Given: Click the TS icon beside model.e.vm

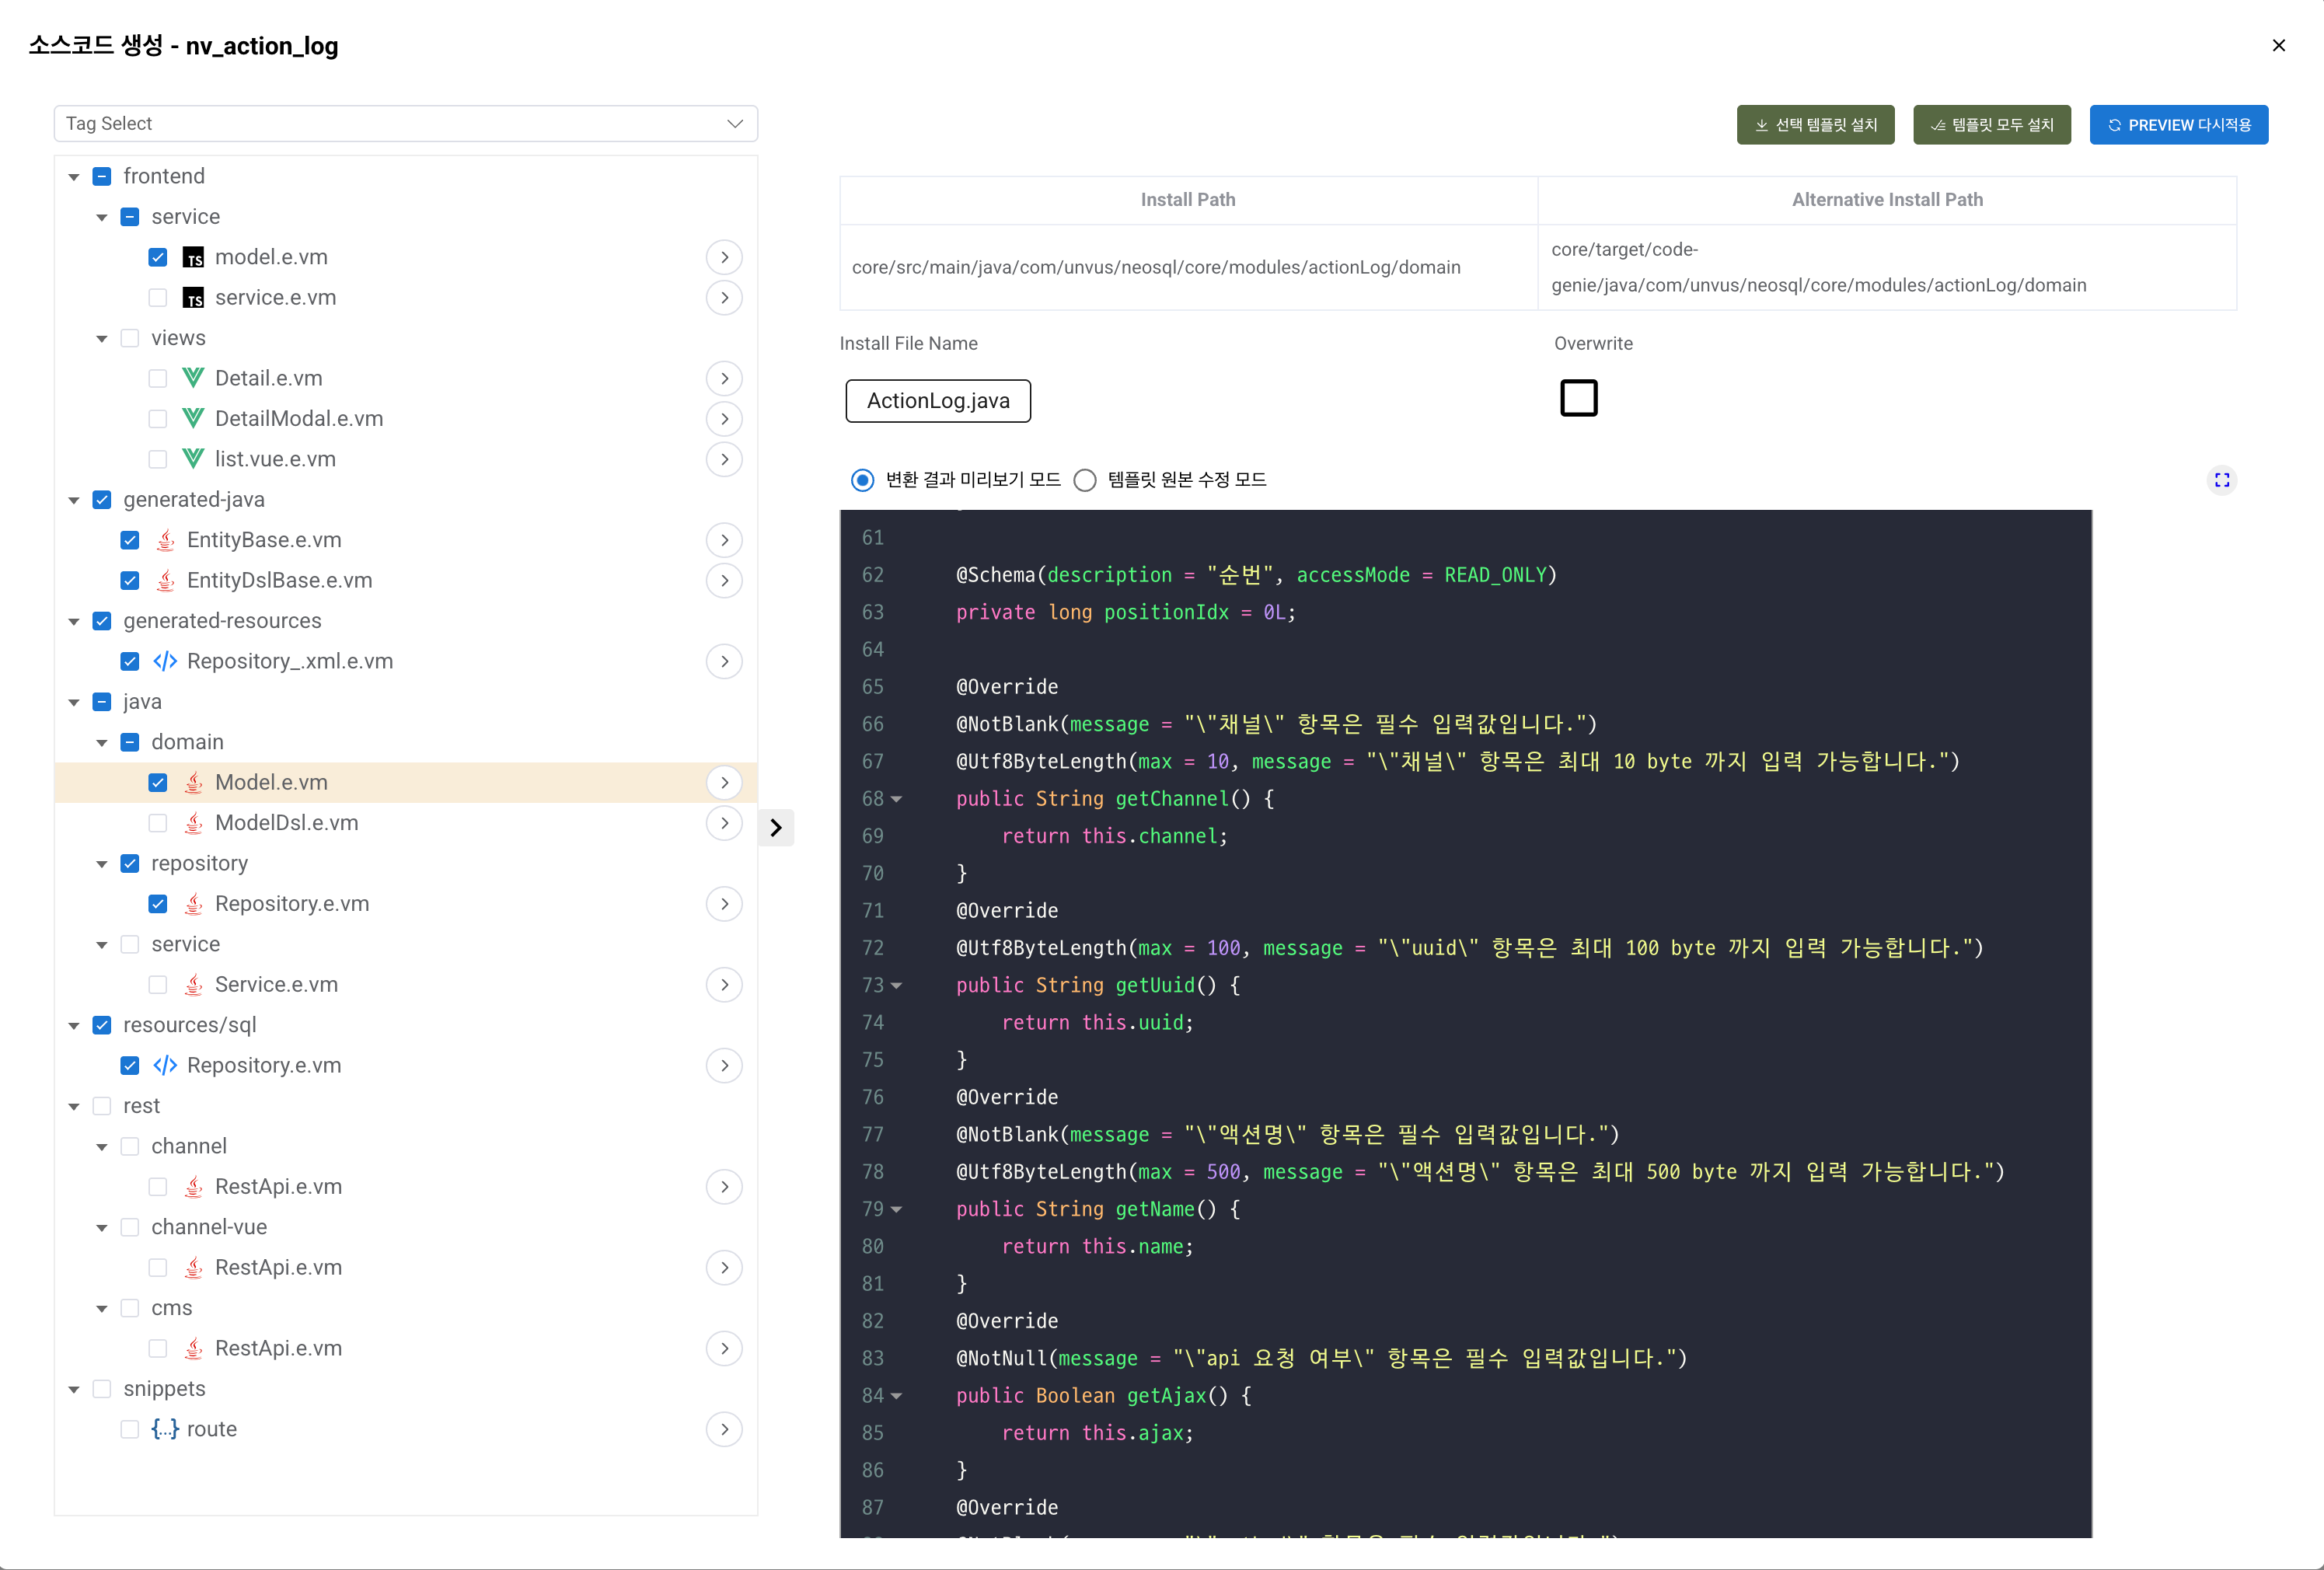Looking at the screenshot, I should (194, 257).
